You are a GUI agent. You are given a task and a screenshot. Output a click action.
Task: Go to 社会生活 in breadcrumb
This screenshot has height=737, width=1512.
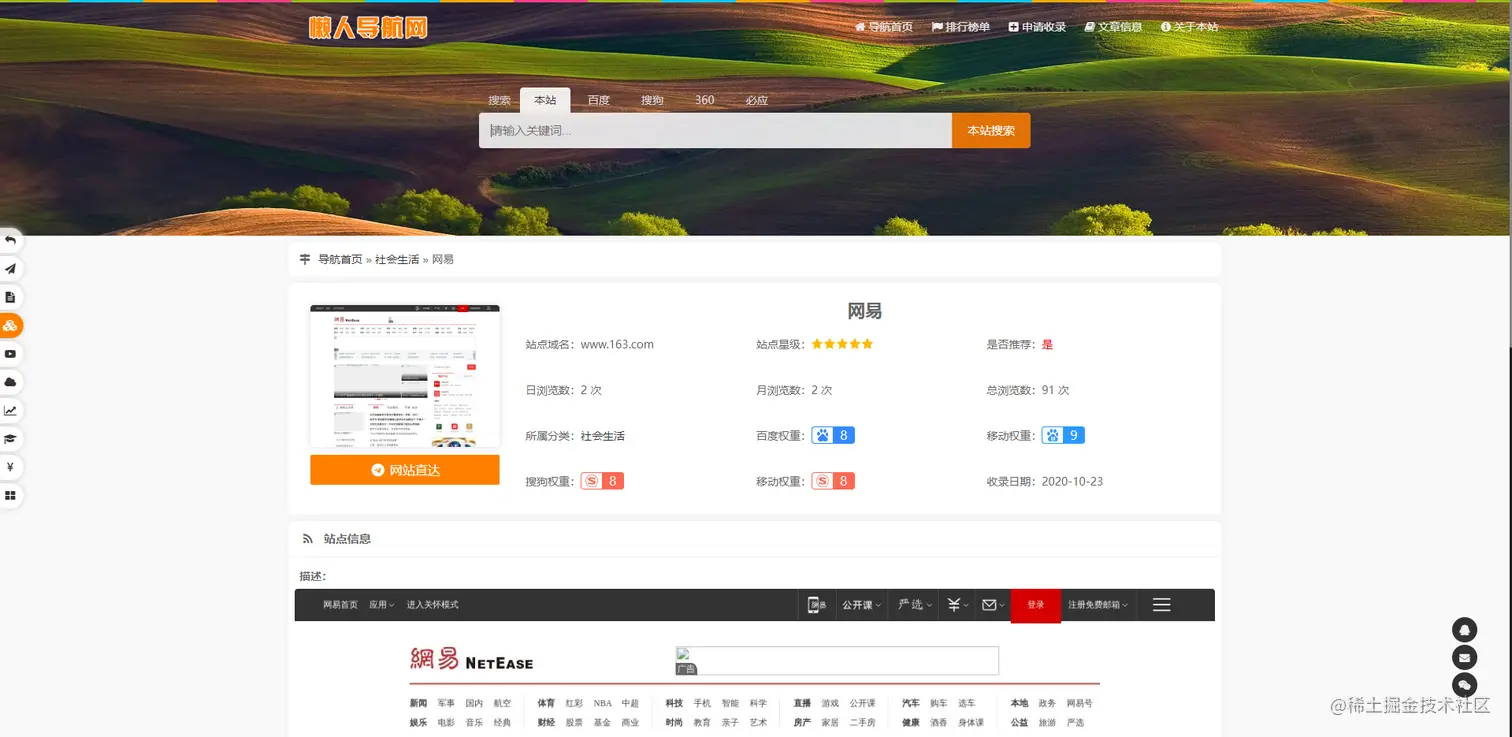397,260
